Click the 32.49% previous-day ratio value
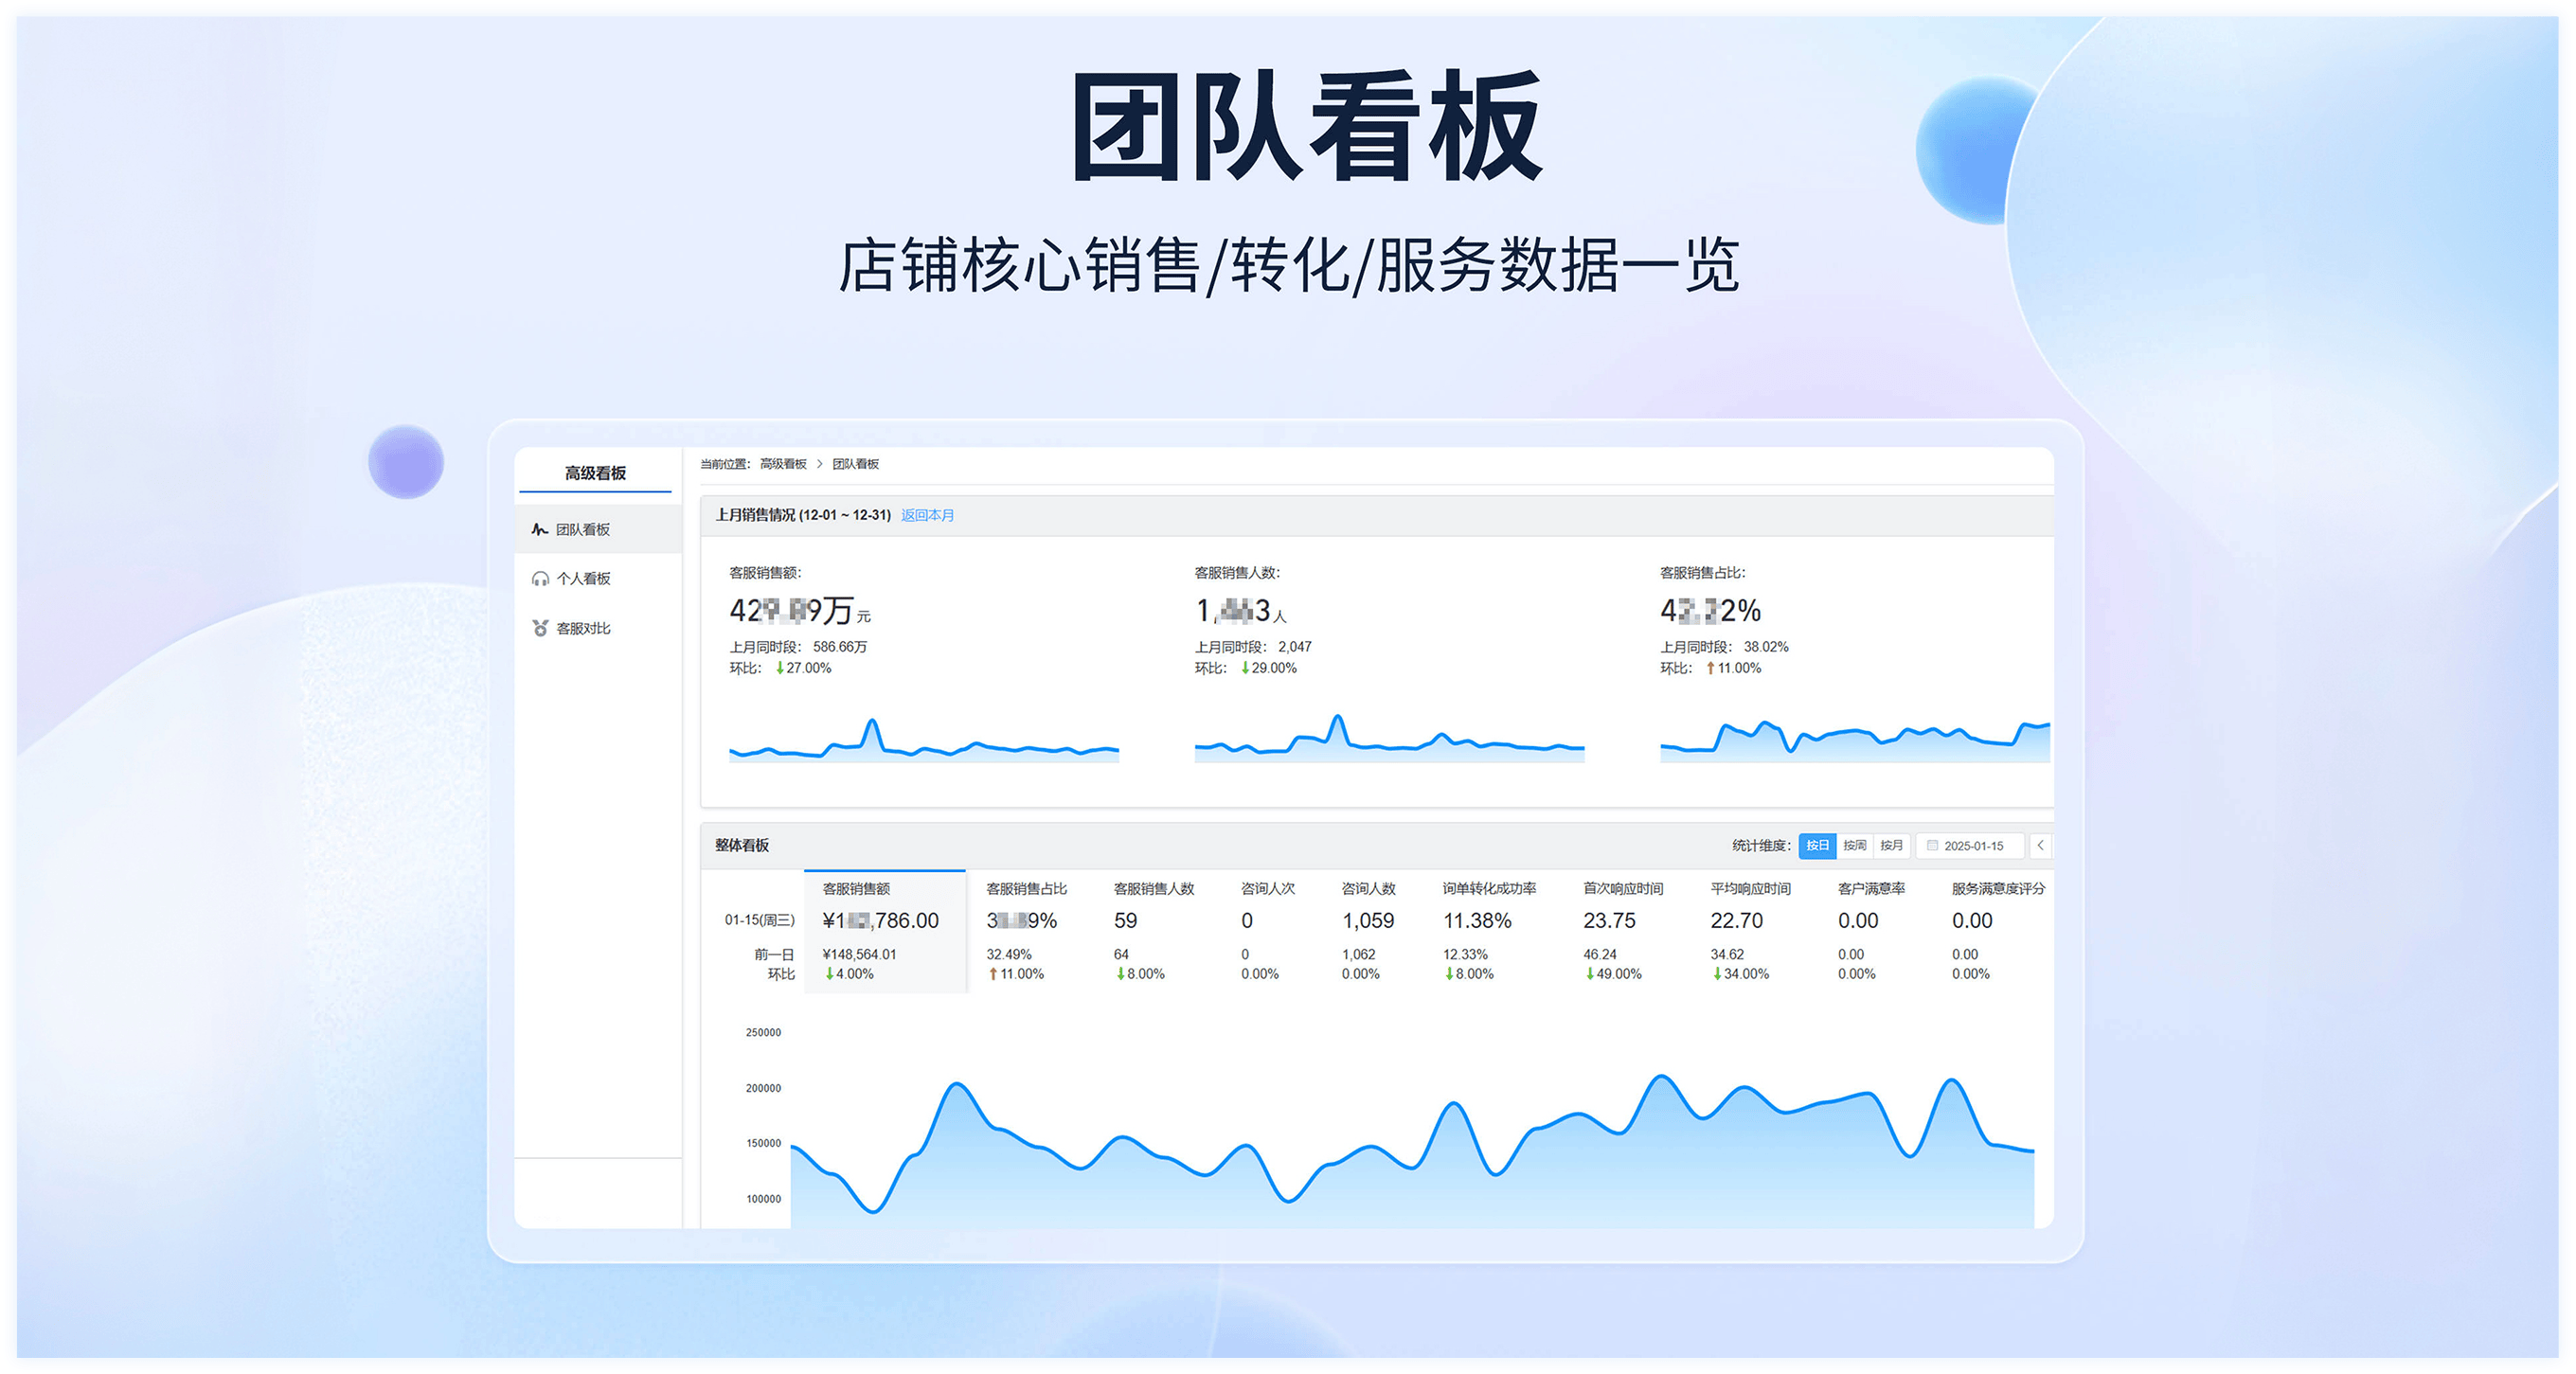This screenshot has width=2576, height=1374. point(1009,955)
